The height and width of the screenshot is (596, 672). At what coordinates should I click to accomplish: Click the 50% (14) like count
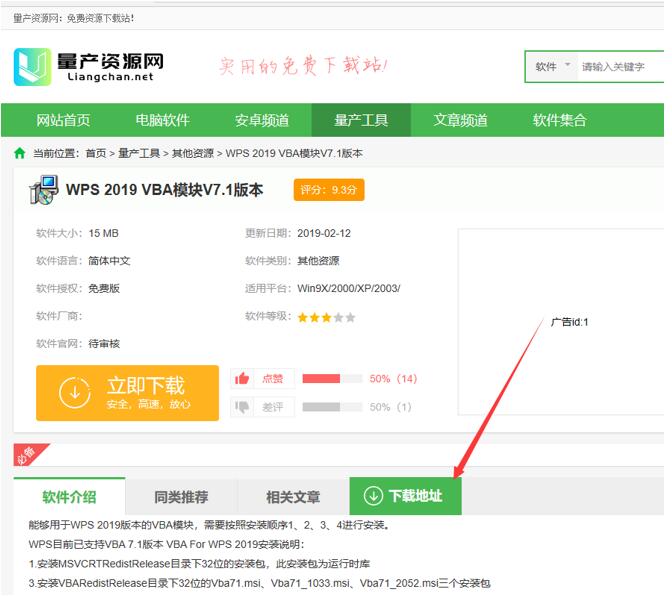(x=393, y=378)
